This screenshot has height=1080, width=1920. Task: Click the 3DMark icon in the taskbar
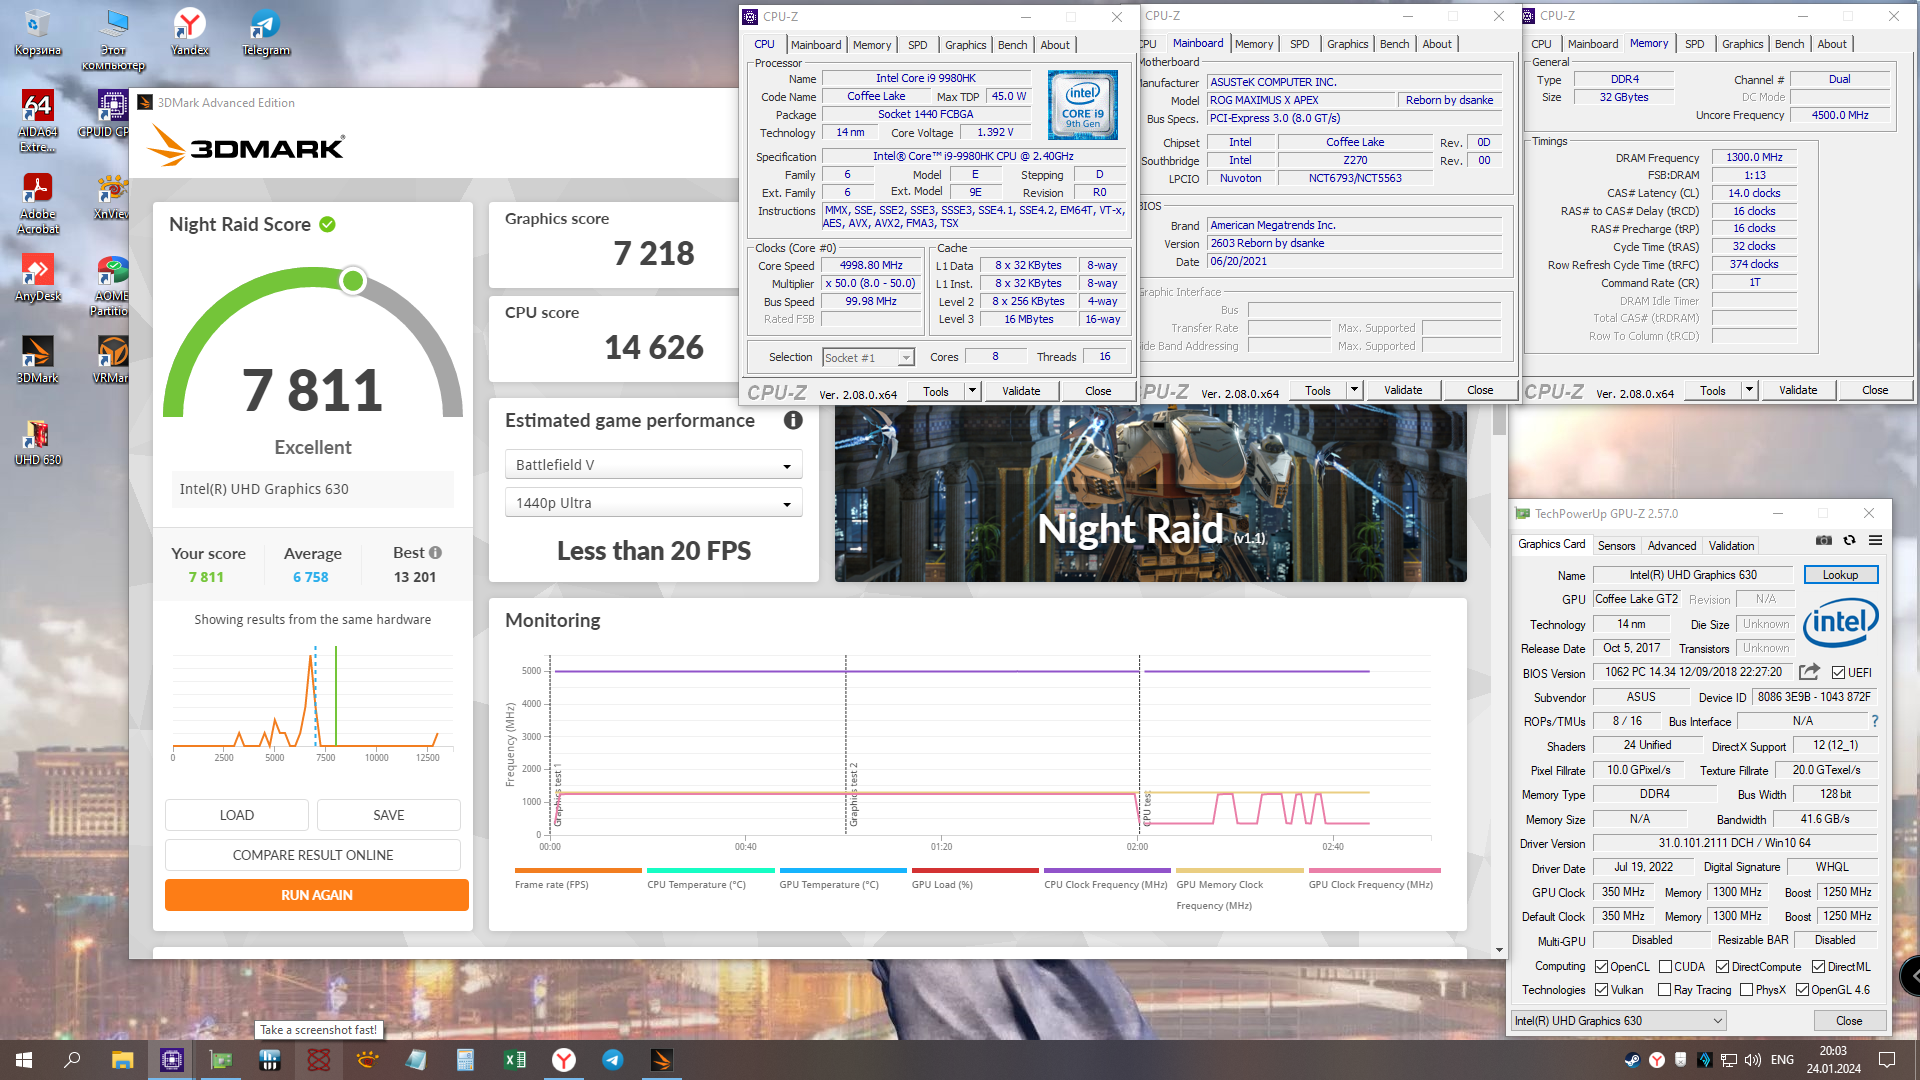pos(661,1060)
